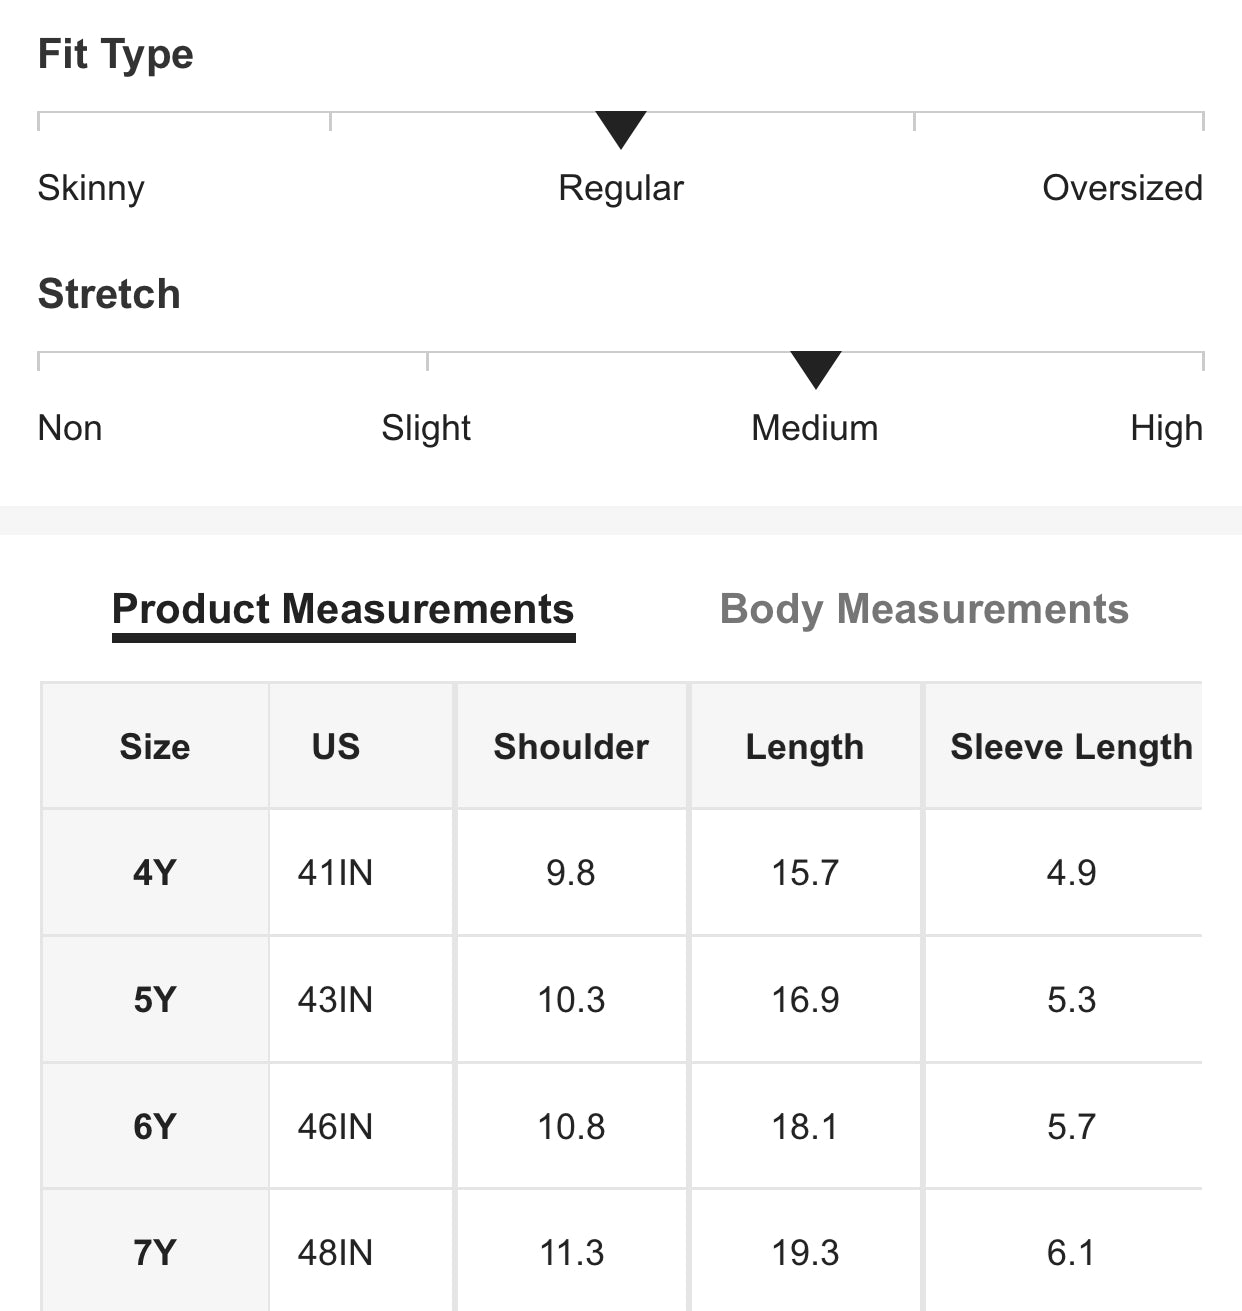This screenshot has height=1311, width=1242.
Task: Click the Non stretch label
Action: (70, 428)
